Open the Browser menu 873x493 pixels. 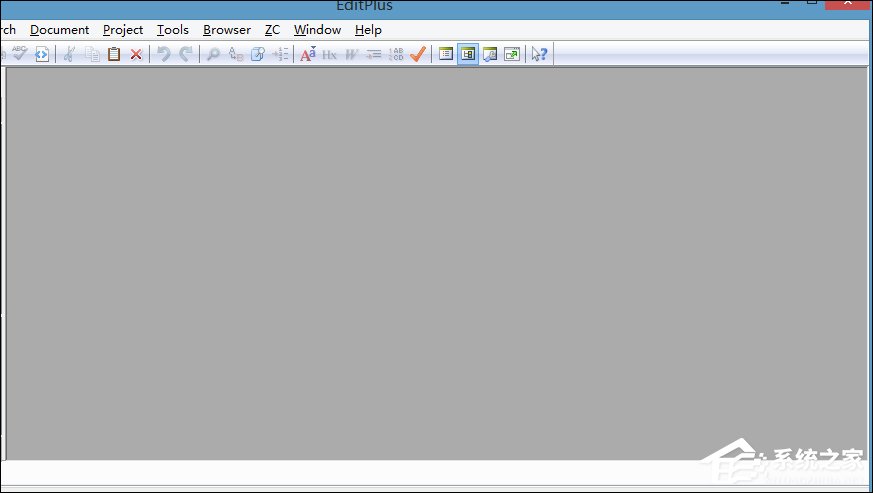227,30
